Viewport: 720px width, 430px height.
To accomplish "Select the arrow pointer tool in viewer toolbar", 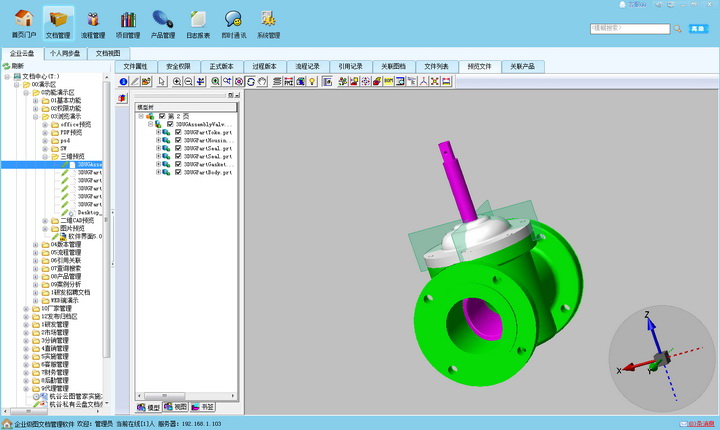I will pos(162,81).
